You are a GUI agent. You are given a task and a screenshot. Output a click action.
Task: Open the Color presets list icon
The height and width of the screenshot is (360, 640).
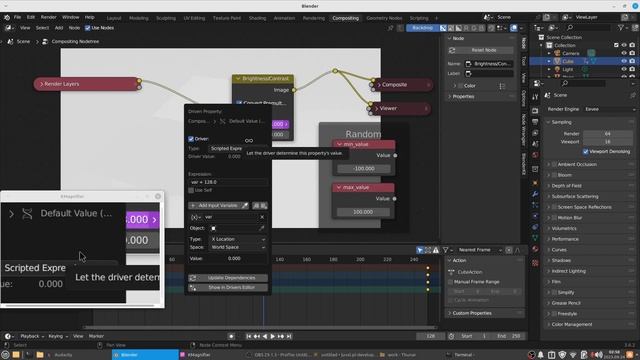point(502,86)
